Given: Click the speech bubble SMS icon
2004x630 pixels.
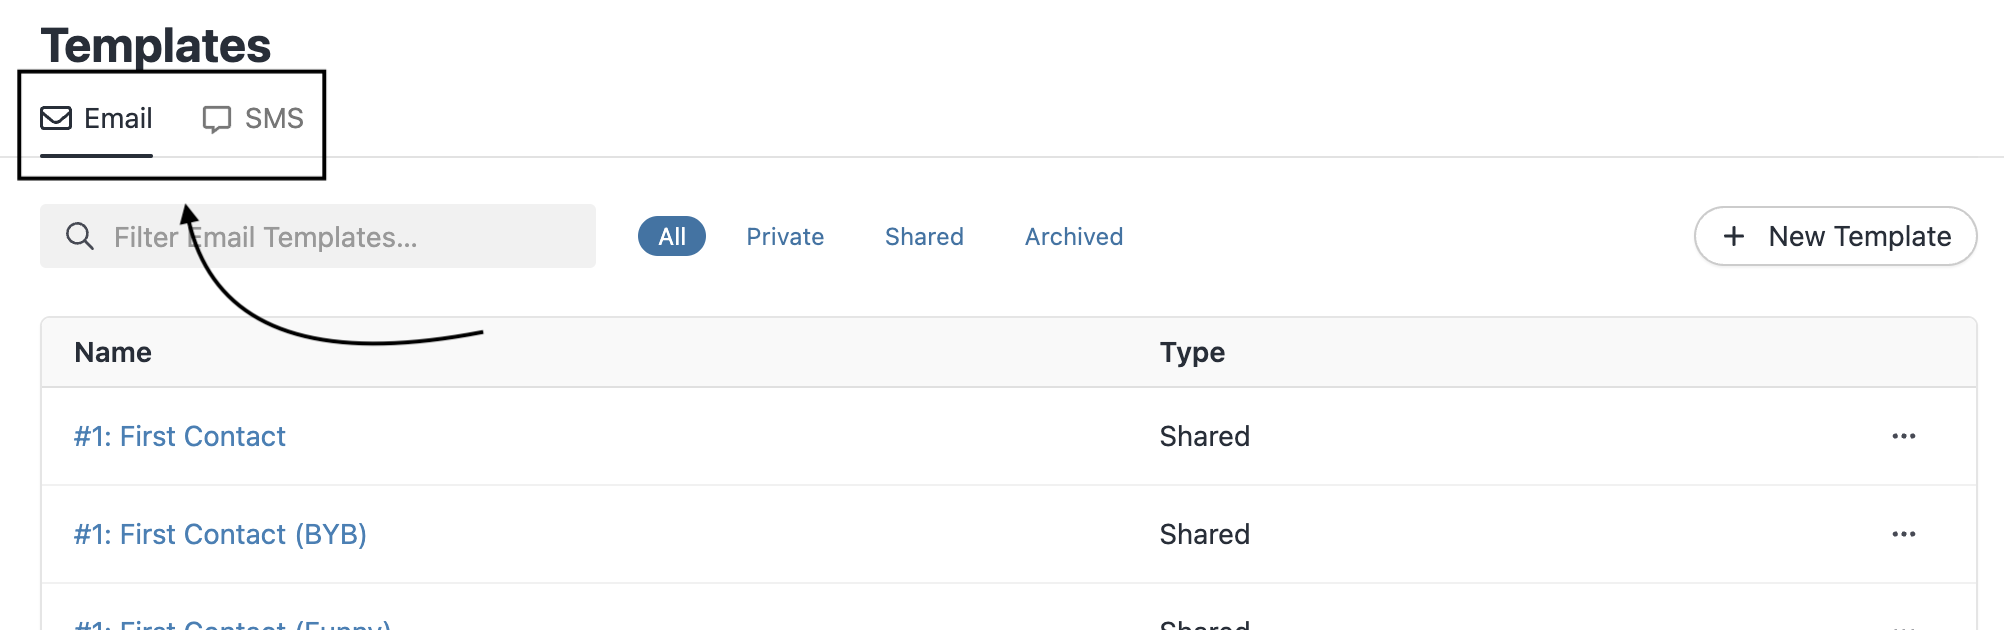Looking at the screenshot, I should (x=216, y=119).
